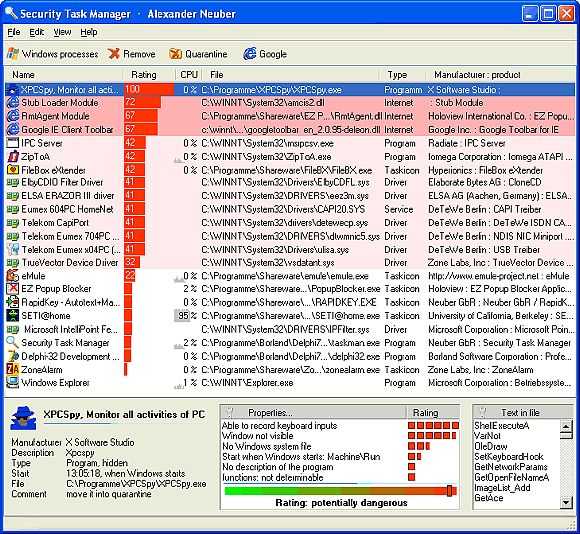Click 'No Windows system file' property

pyautogui.click(x=267, y=446)
